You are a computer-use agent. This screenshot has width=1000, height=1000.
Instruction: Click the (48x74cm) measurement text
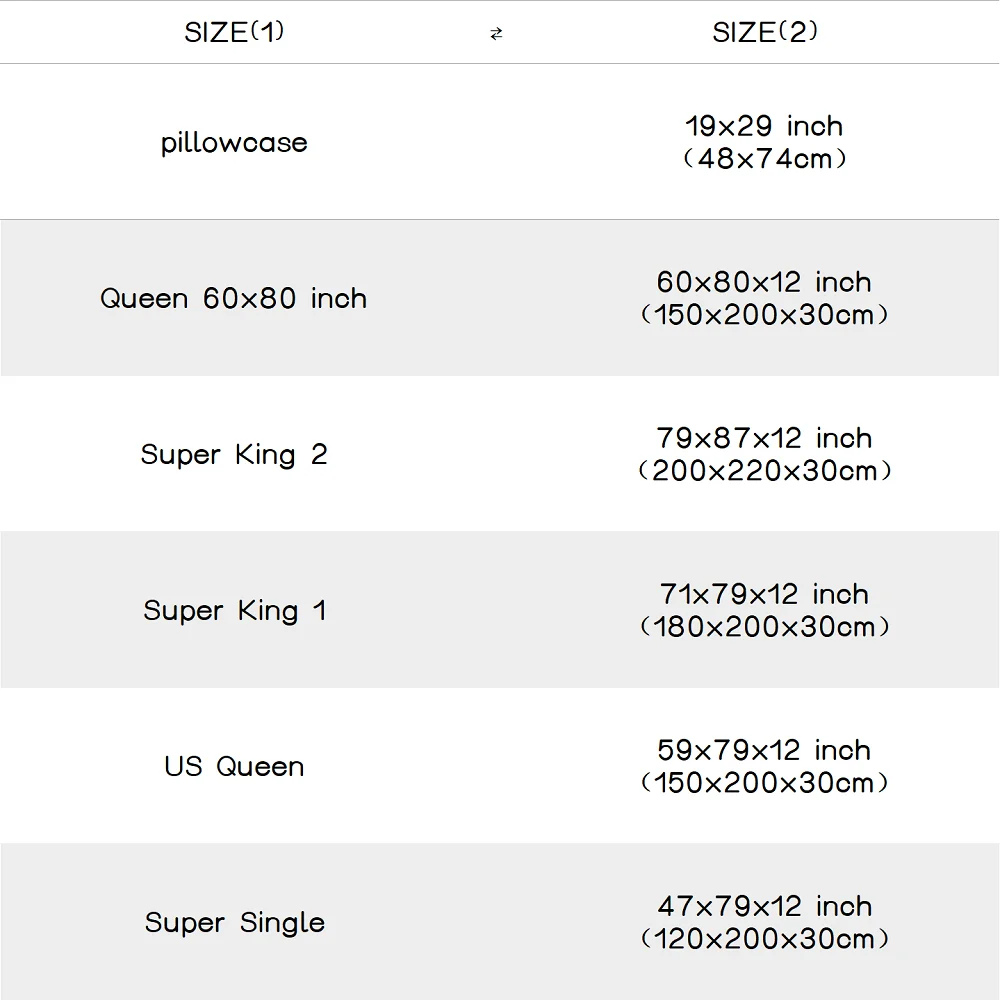tap(764, 158)
